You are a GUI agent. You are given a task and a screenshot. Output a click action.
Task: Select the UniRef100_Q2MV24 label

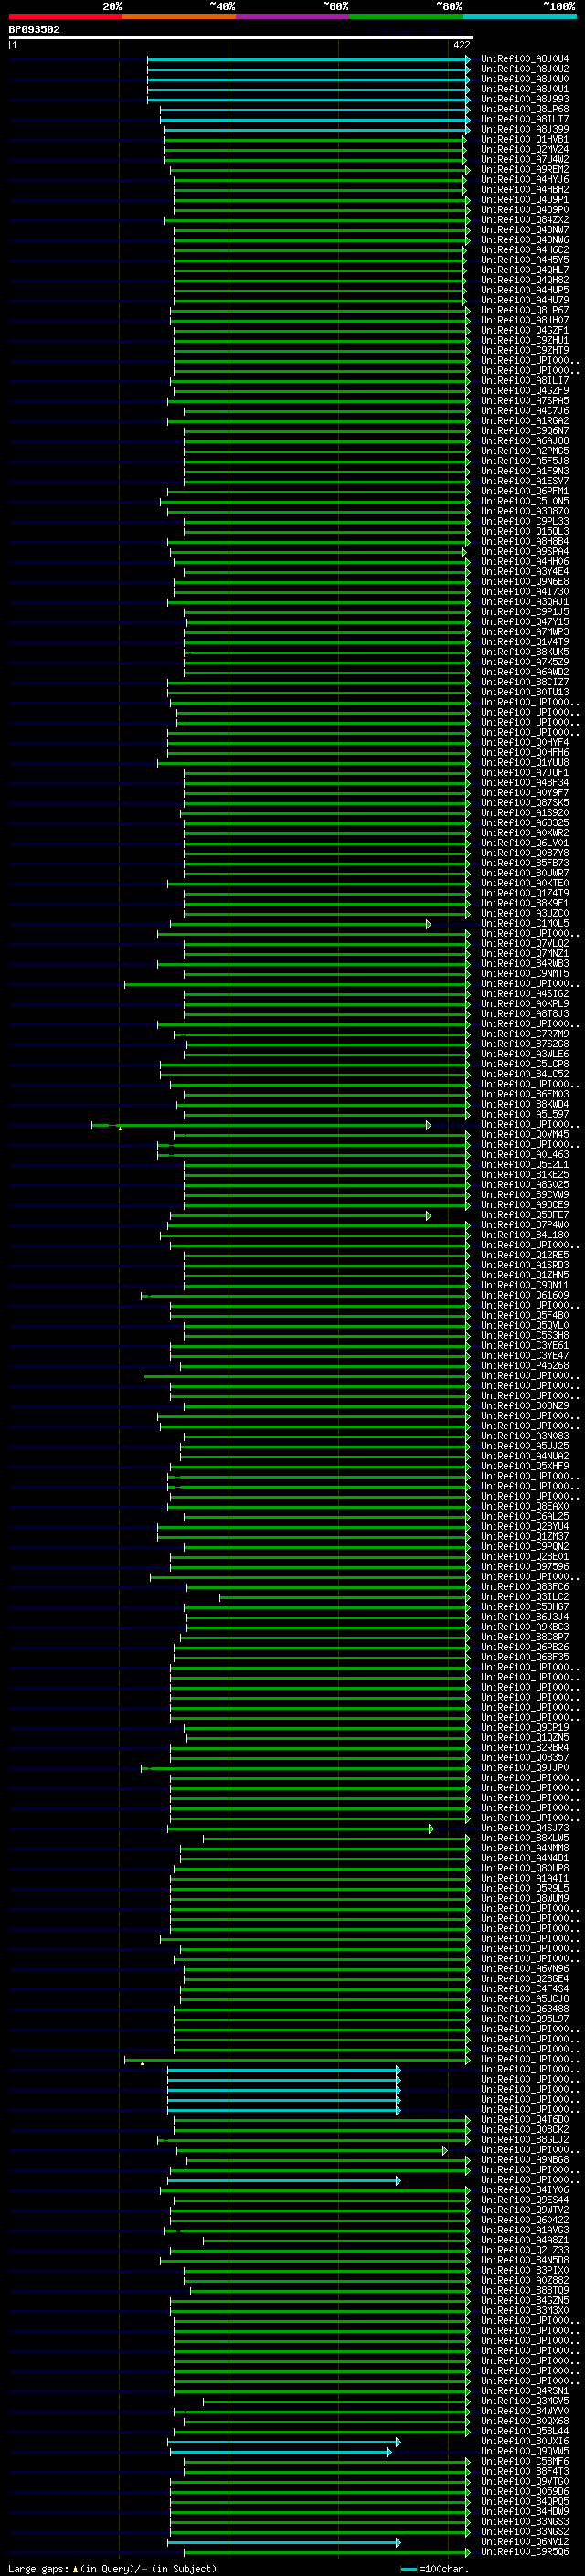525,149
